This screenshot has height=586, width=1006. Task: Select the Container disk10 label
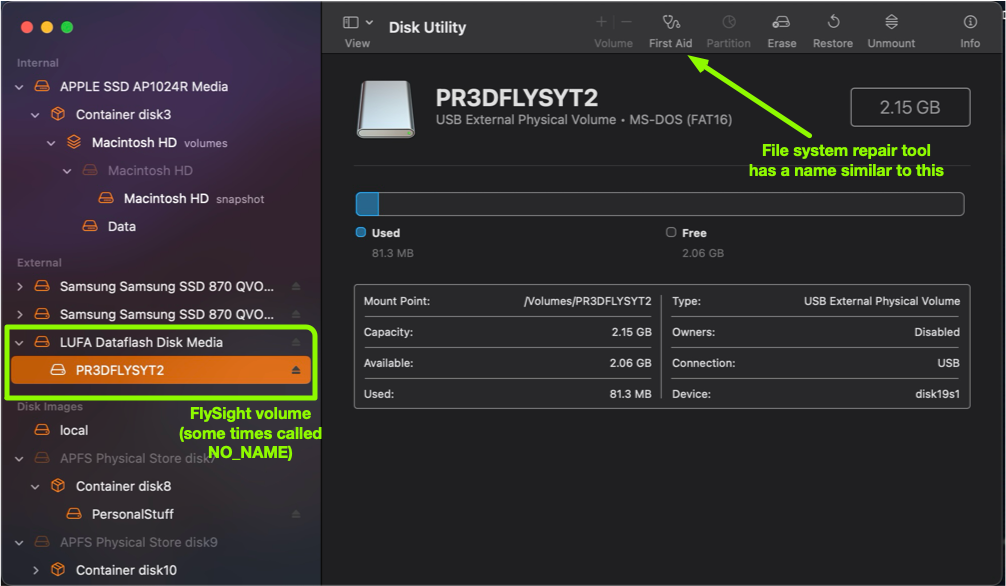pos(126,570)
